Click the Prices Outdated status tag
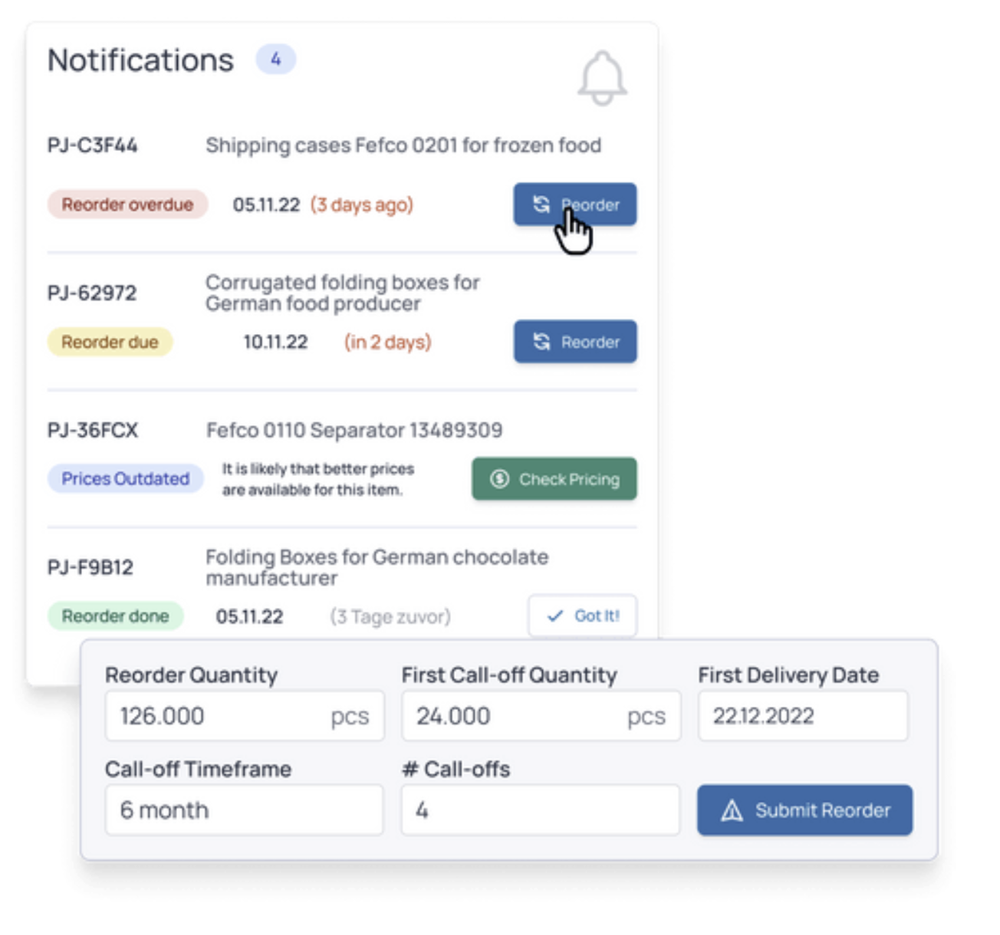The image size is (1000, 935). pos(125,479)
